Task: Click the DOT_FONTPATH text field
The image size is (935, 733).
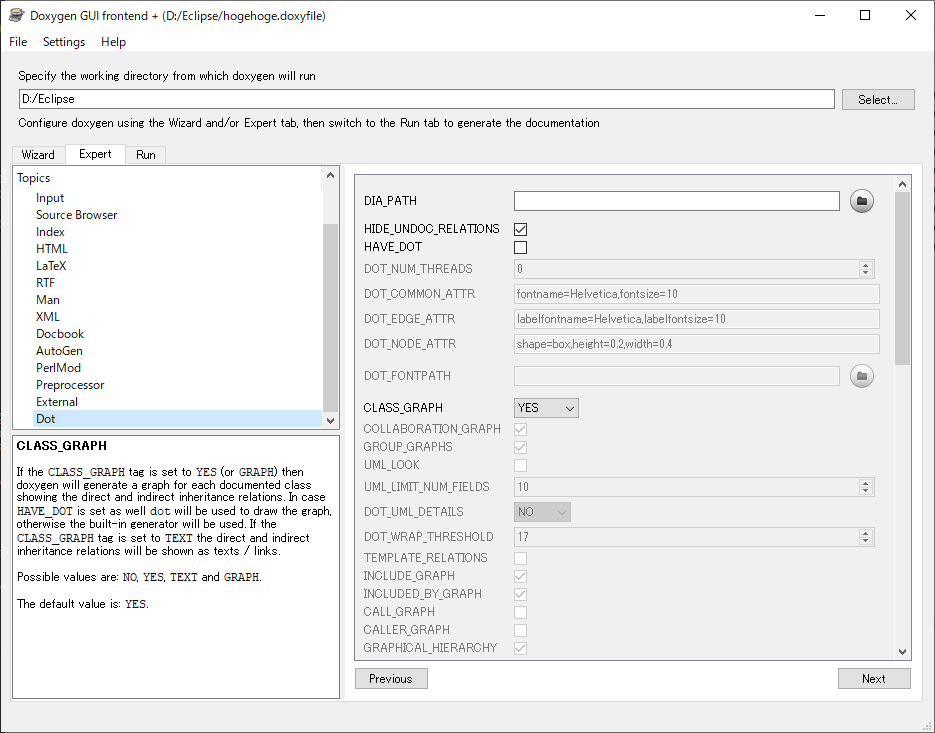Action: click(x=677, y=376)
